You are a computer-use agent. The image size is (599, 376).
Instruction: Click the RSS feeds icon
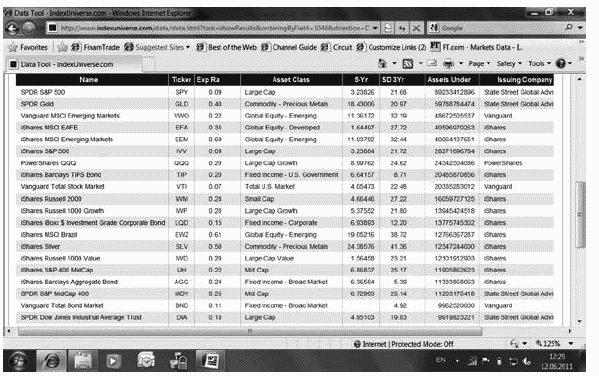pyautogui.click(x=408, y=63)
